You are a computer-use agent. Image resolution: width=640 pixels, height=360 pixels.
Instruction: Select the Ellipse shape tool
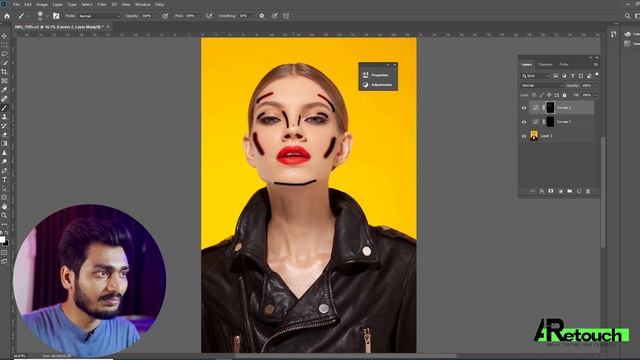4,198
